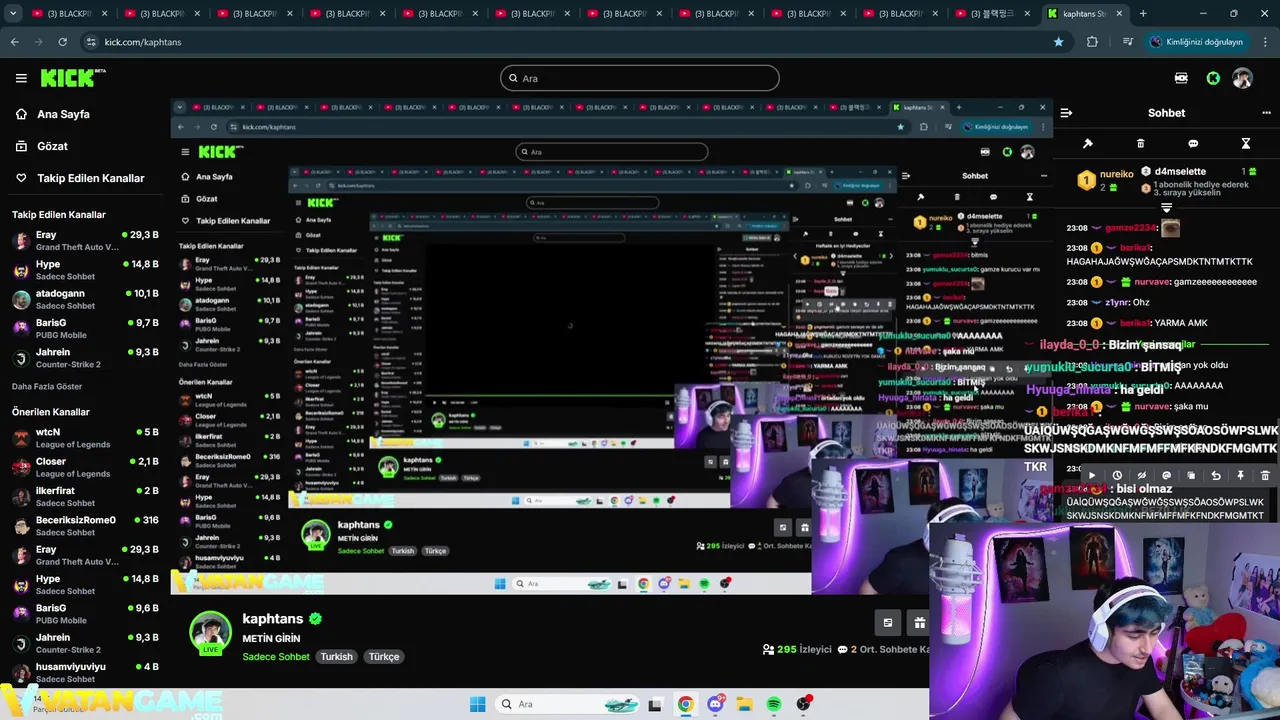Open the Windows Start menu
The height and width of the screenshot is (720, 1280).
click(x=477, y=704)
